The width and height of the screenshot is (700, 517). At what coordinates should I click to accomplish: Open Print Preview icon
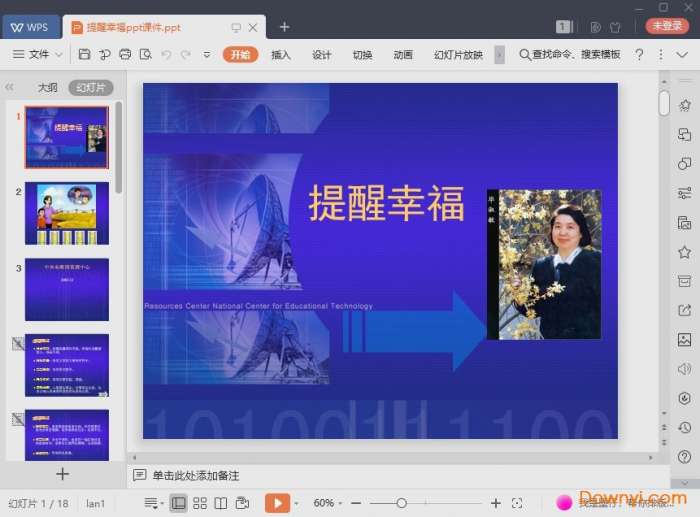click(146, 54)
